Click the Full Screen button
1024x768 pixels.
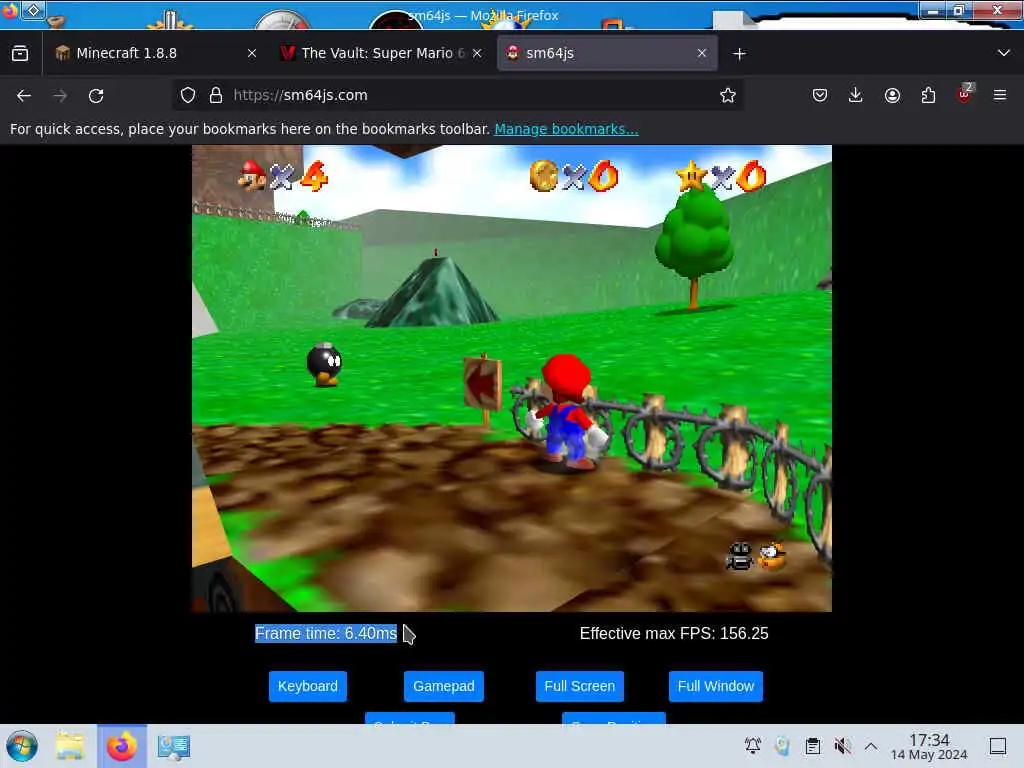pyautogui.click(x=580, y=686)
